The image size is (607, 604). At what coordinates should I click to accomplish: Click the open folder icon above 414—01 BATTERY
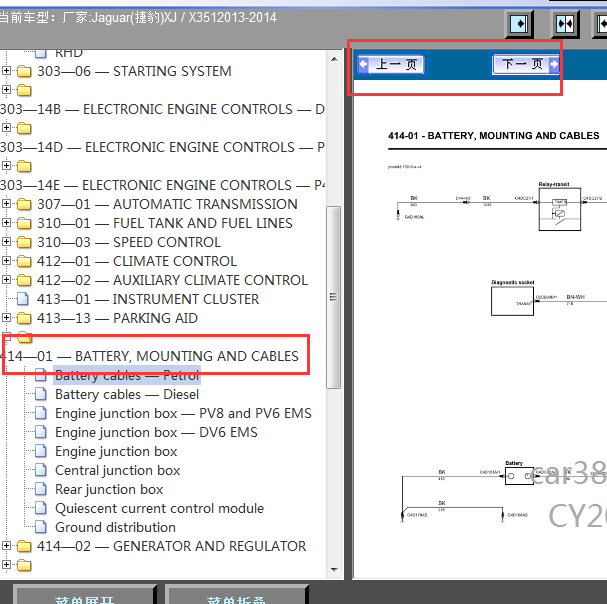(x=25, y=337)
